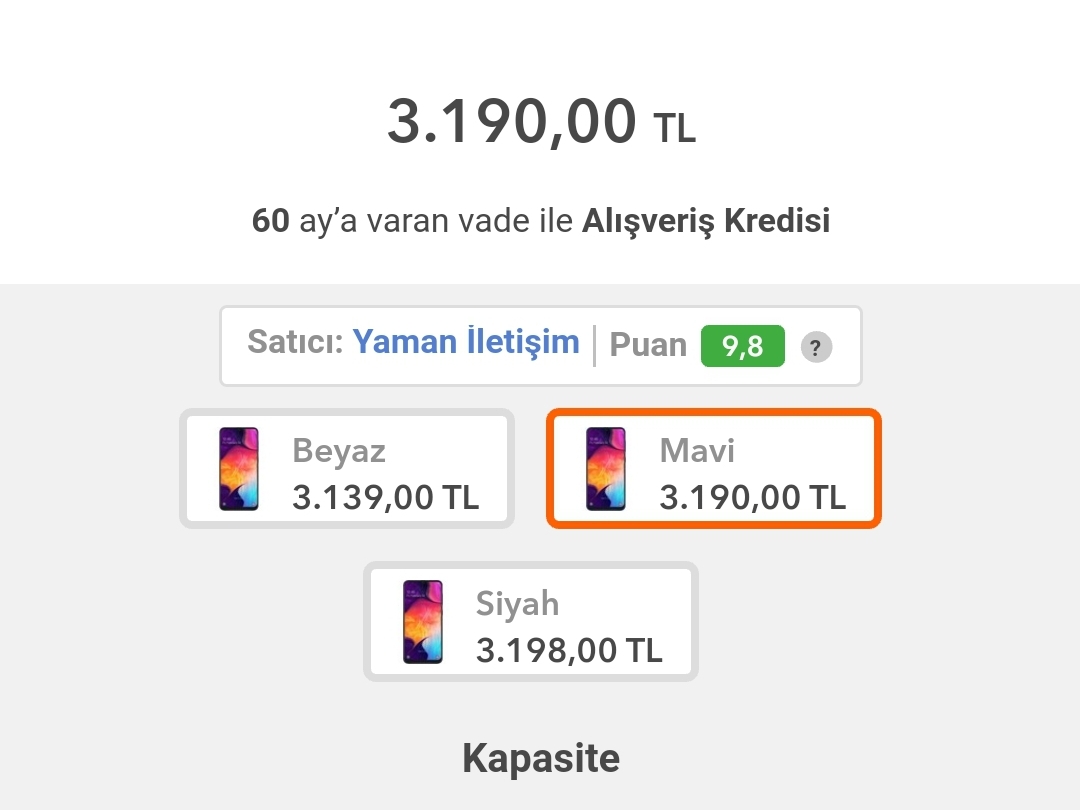Select the Siyah color option

click(530, 621)
